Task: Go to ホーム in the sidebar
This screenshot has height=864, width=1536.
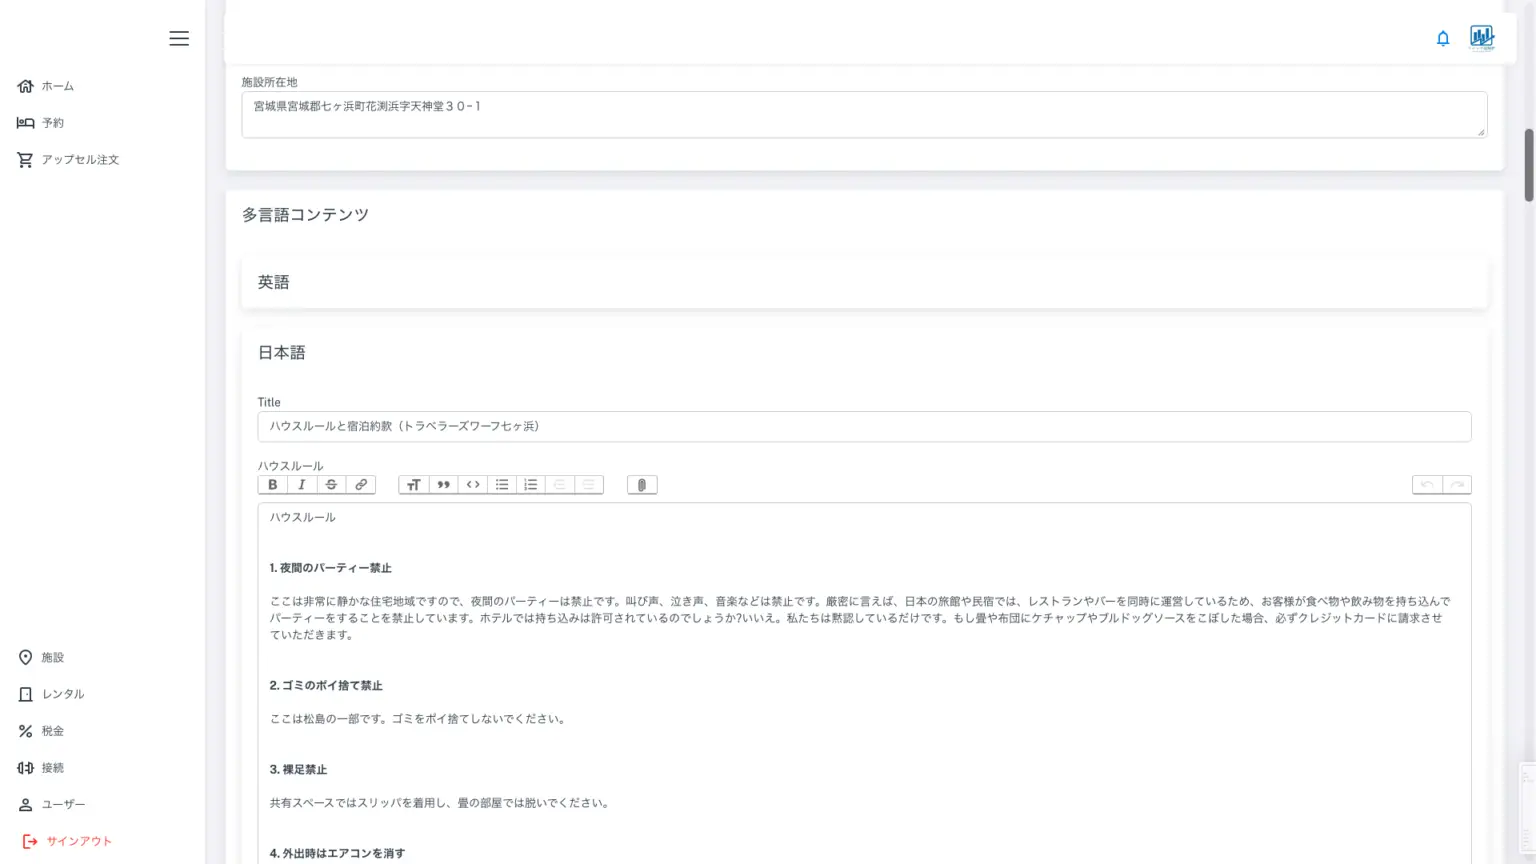Action: click(x=57, y=86)
